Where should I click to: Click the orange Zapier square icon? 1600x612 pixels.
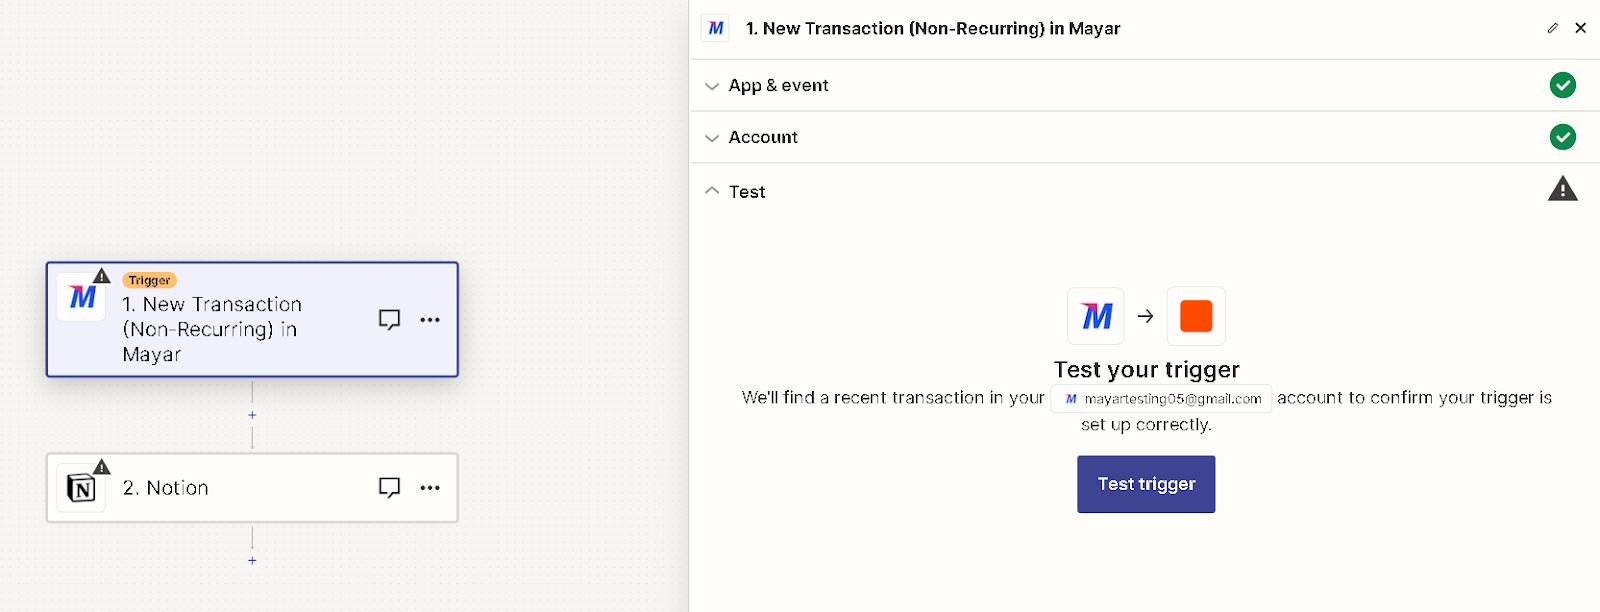(1196, 316)
